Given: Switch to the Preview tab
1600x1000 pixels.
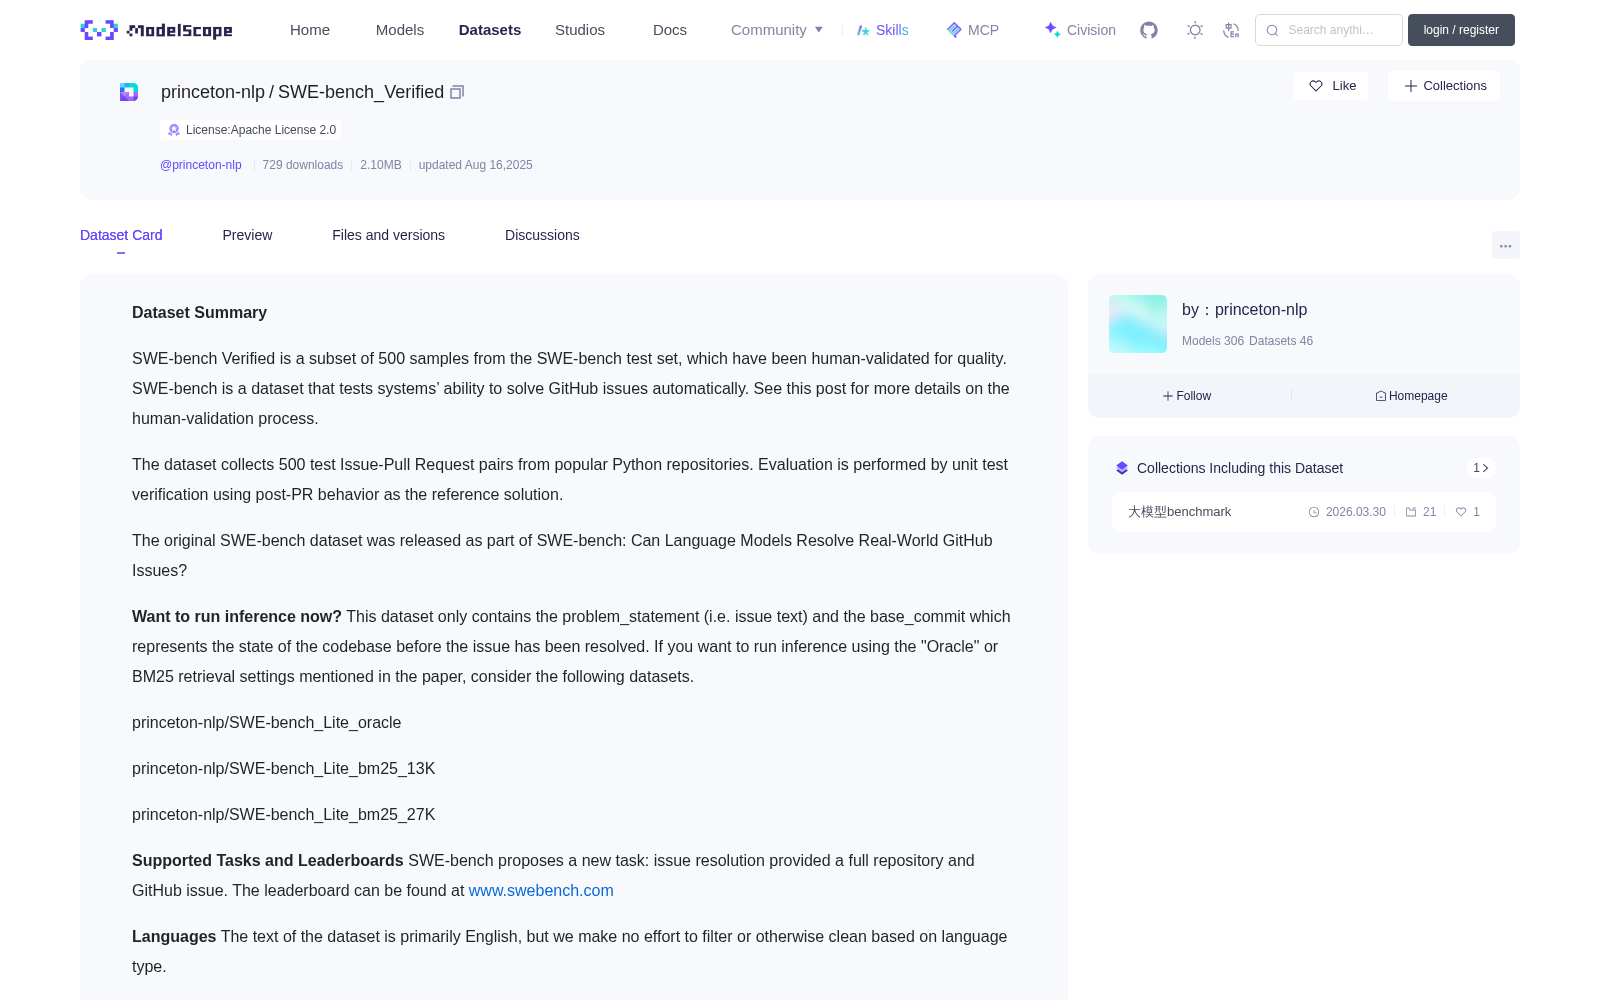Looking at the screenshot, I should [247, 235].
